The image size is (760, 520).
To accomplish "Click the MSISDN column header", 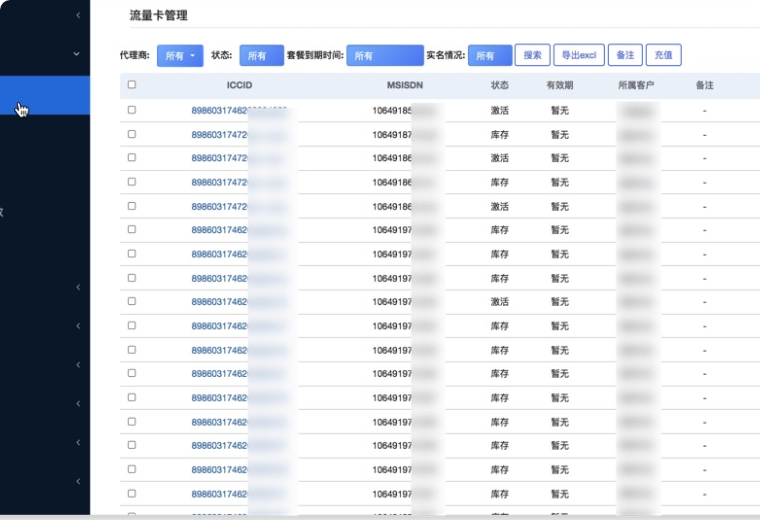I will pos(404,85).
